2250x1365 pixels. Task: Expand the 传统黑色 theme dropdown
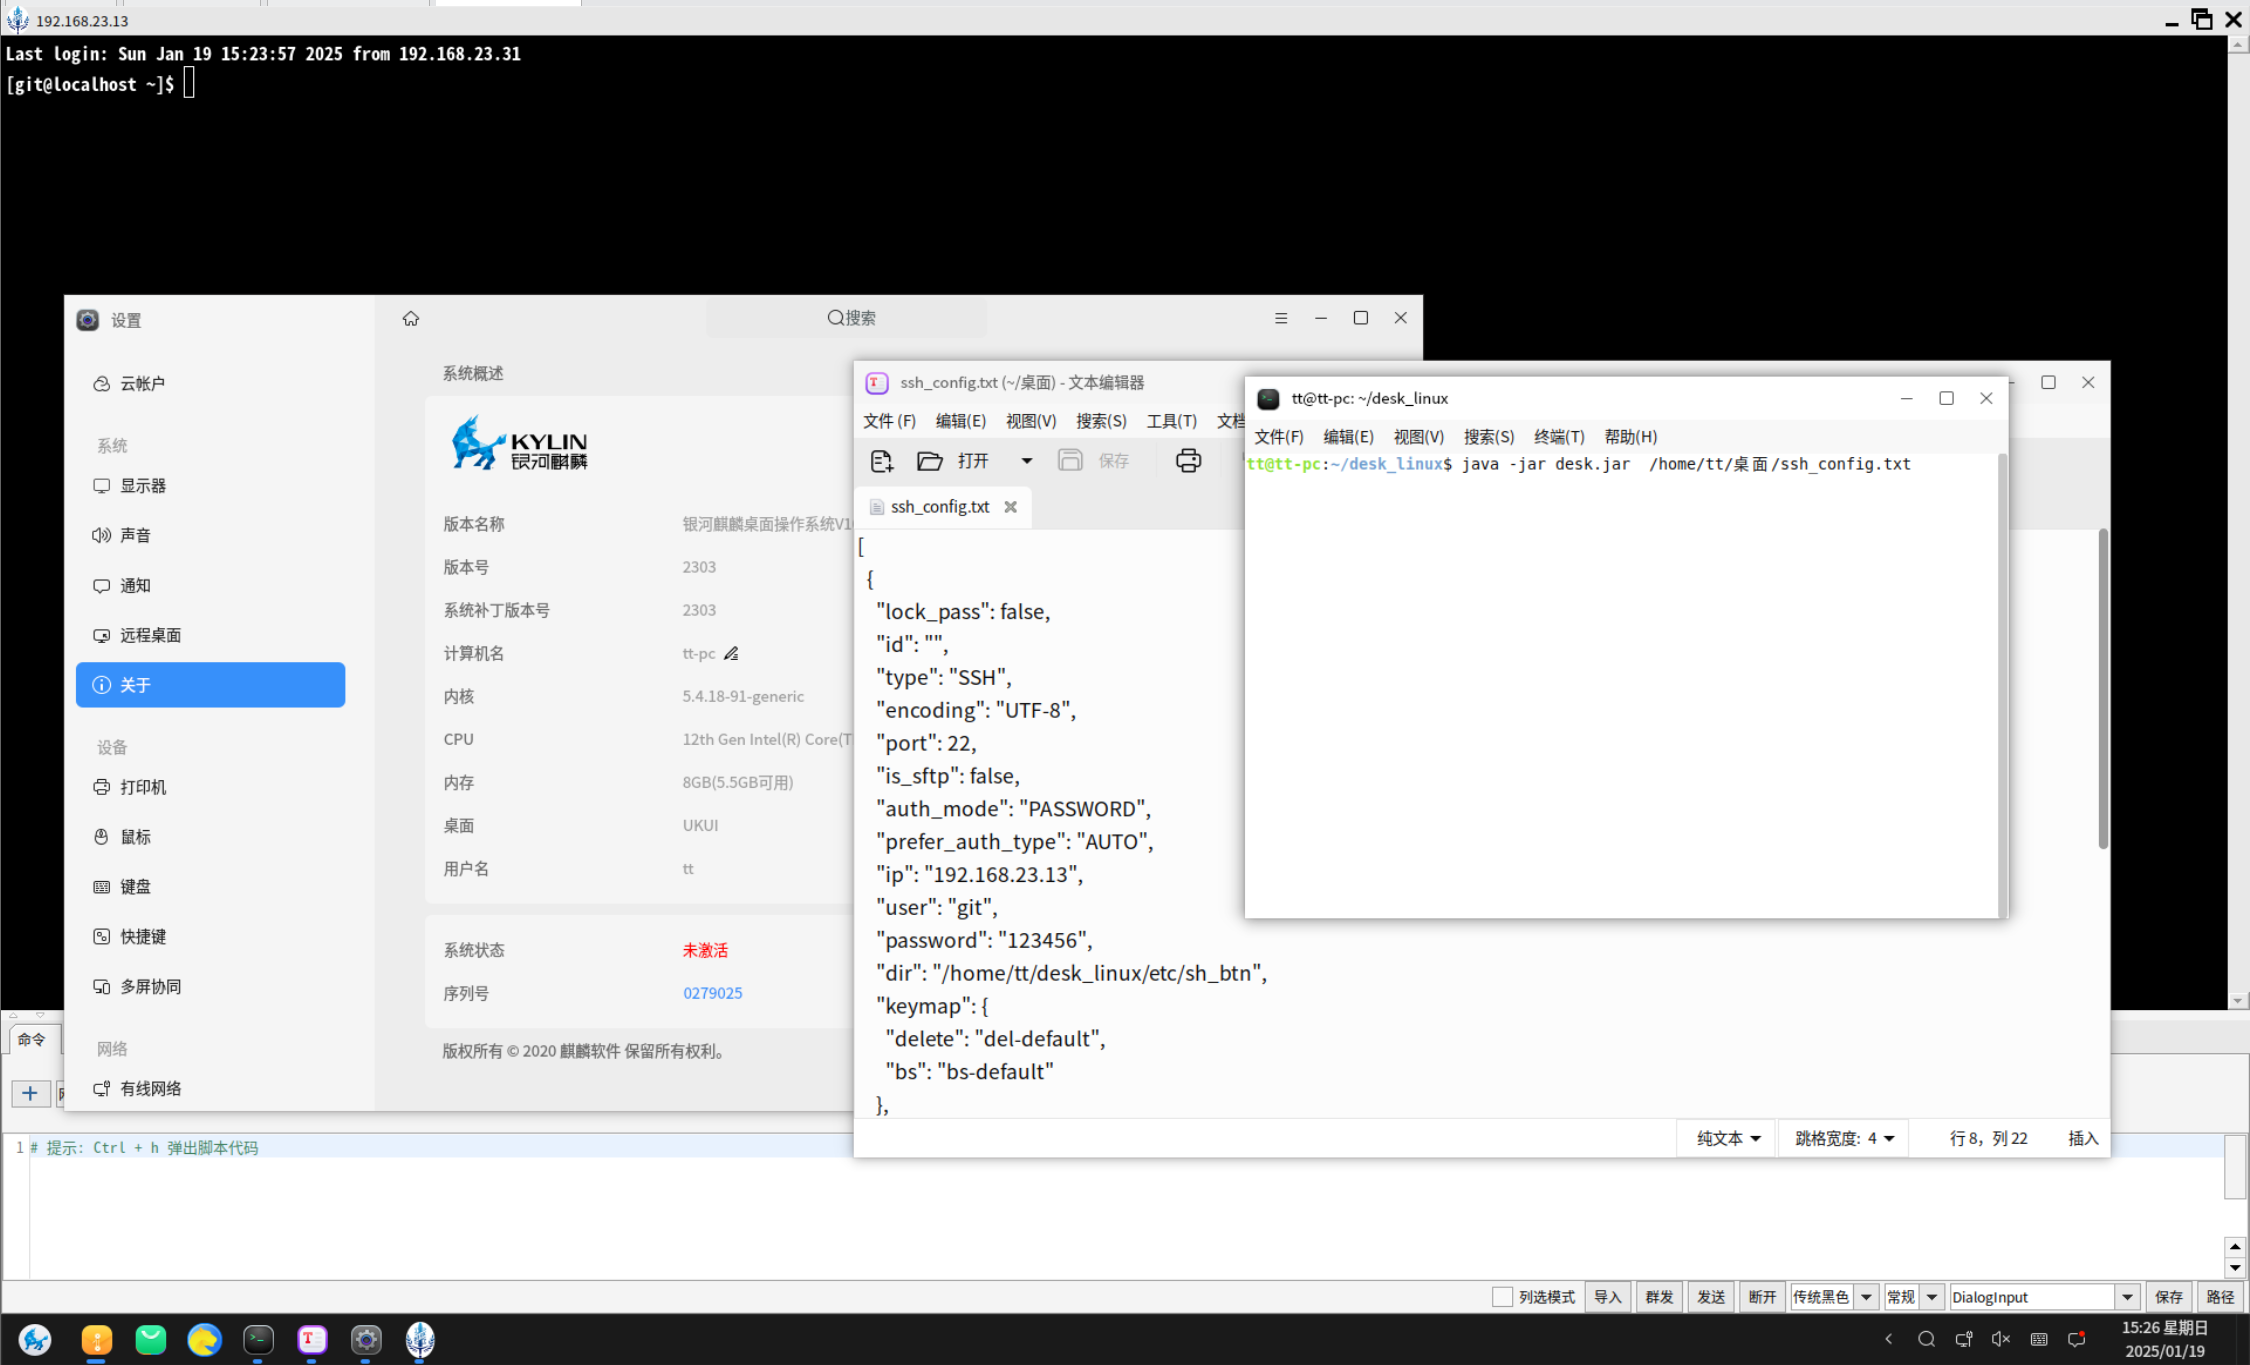pyautogui.click(x=1866, y=1297)
